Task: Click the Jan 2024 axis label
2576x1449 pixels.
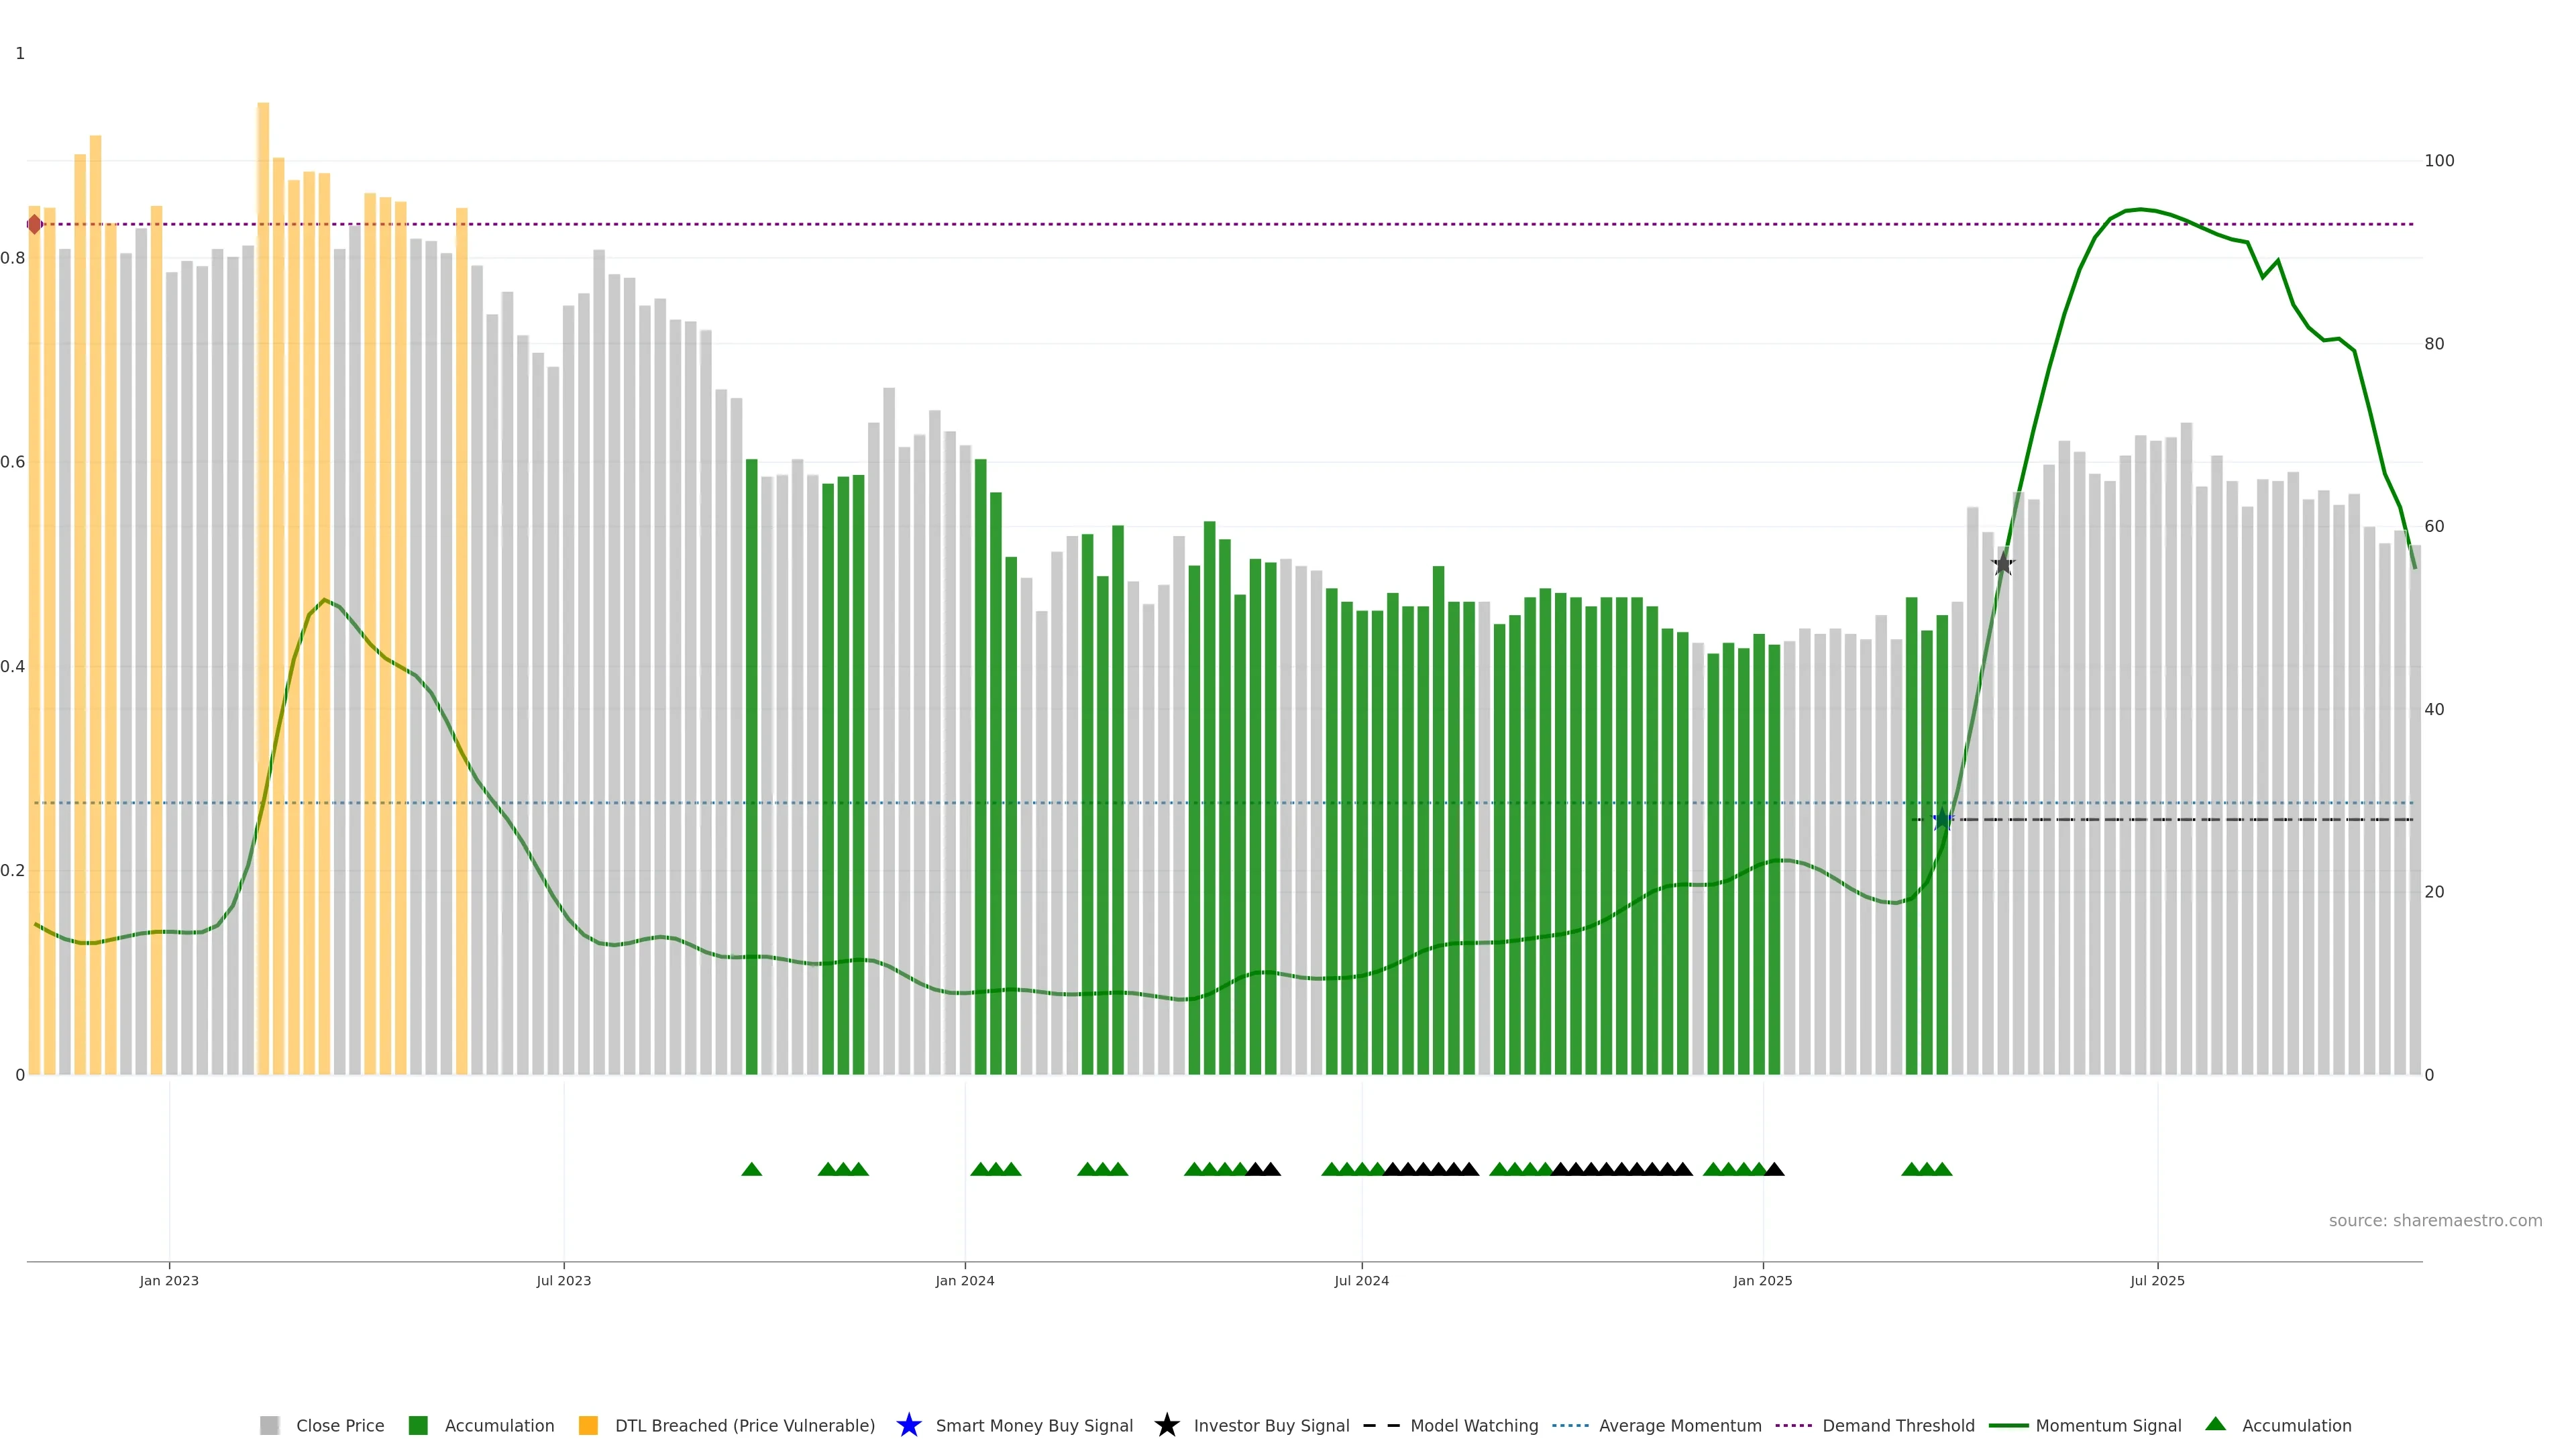Action: 964,1280
